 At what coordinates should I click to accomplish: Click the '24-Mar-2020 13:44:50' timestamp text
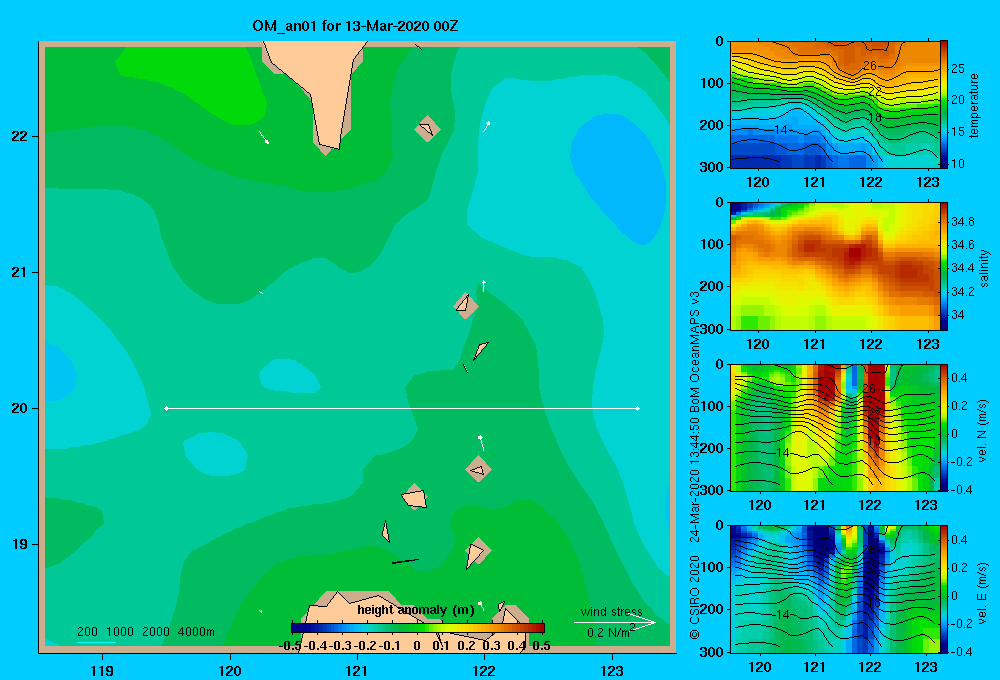[x=695, y=479]
